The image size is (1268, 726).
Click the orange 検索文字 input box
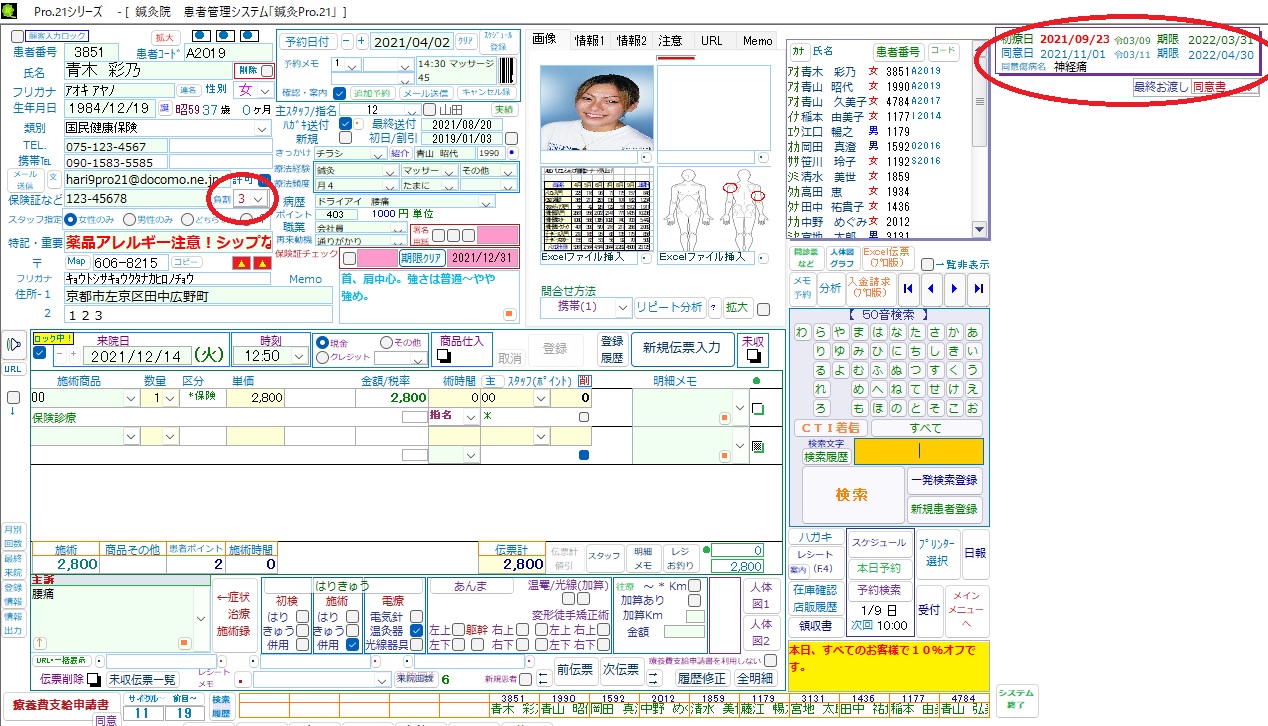coord(918,452)
